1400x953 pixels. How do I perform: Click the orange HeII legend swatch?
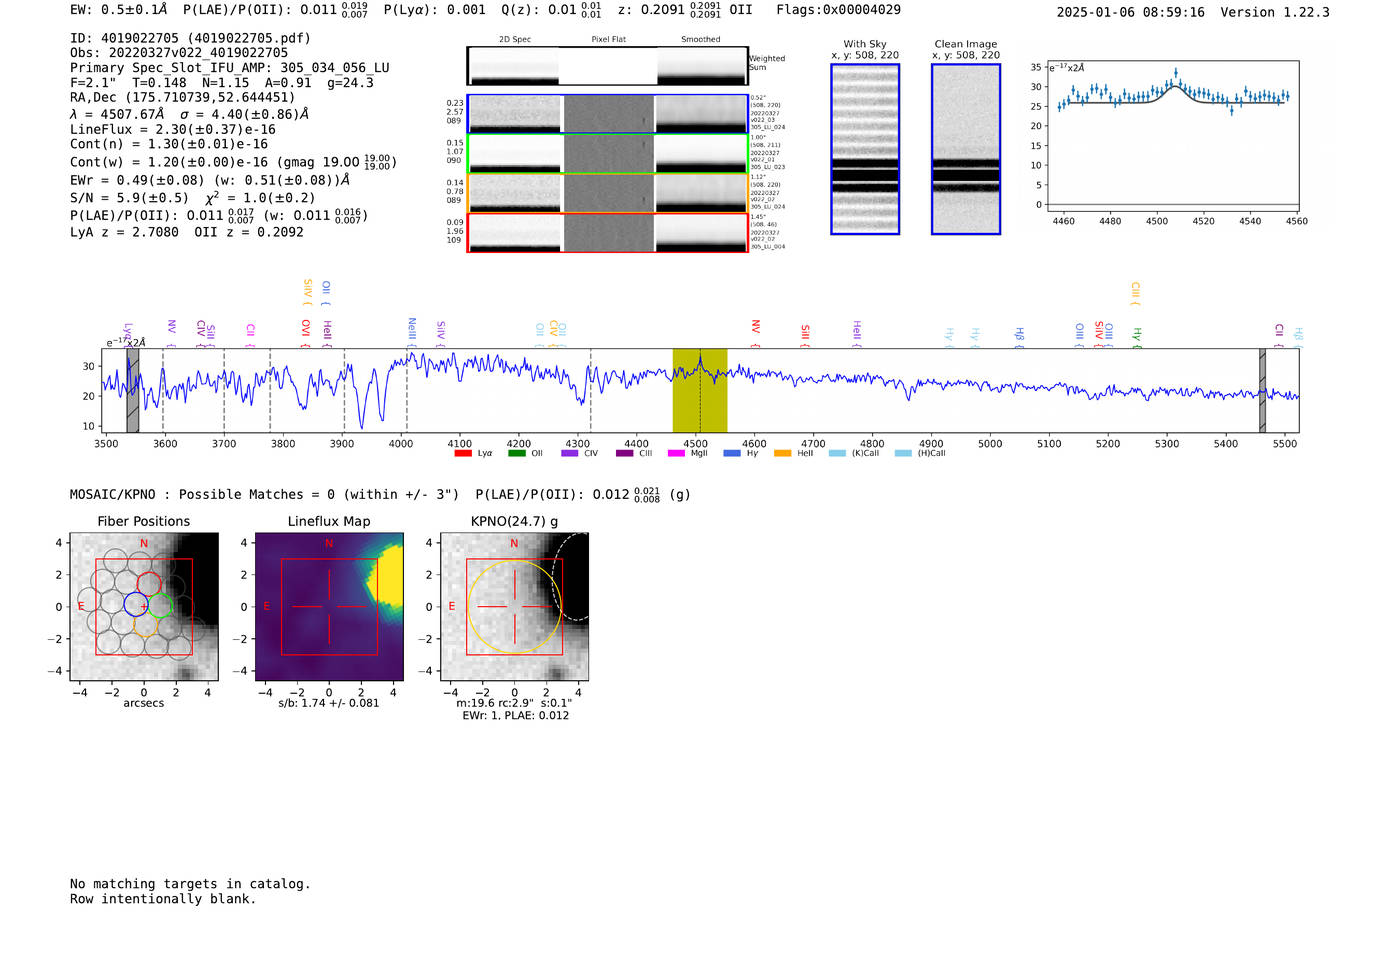782,453
